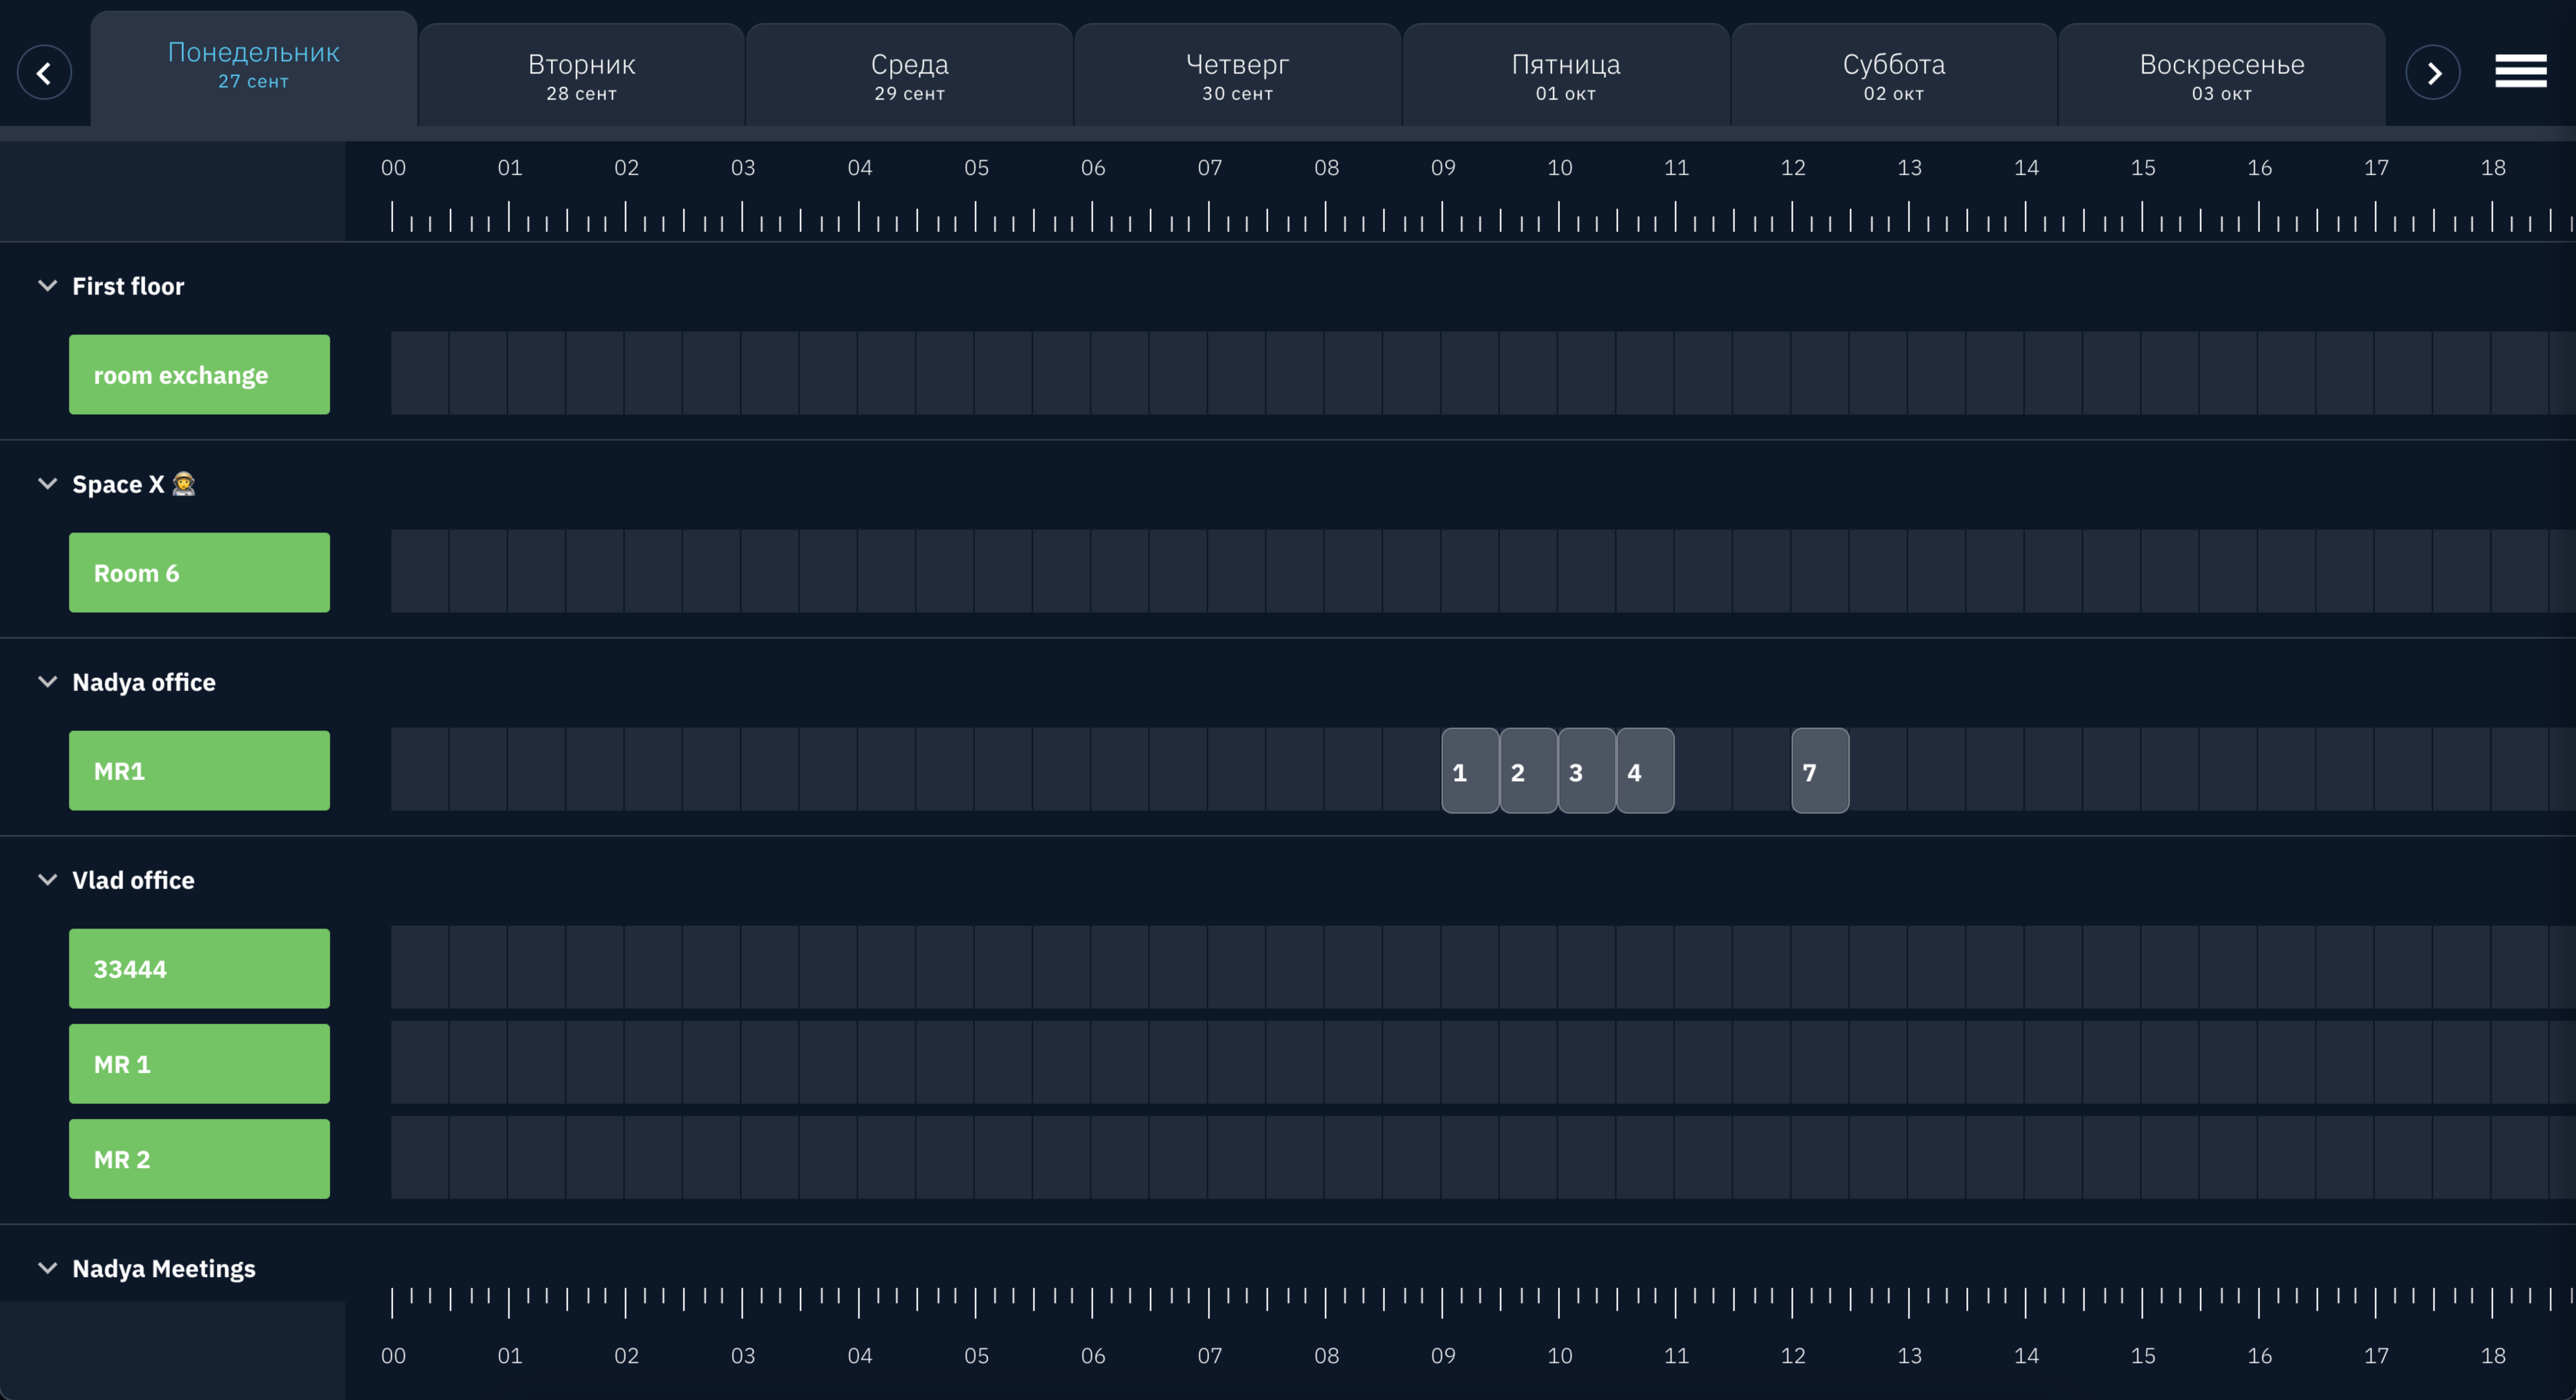2576x1400 pixels.
Task: Collapse the Vlad office group
Action: click(47, 880)
